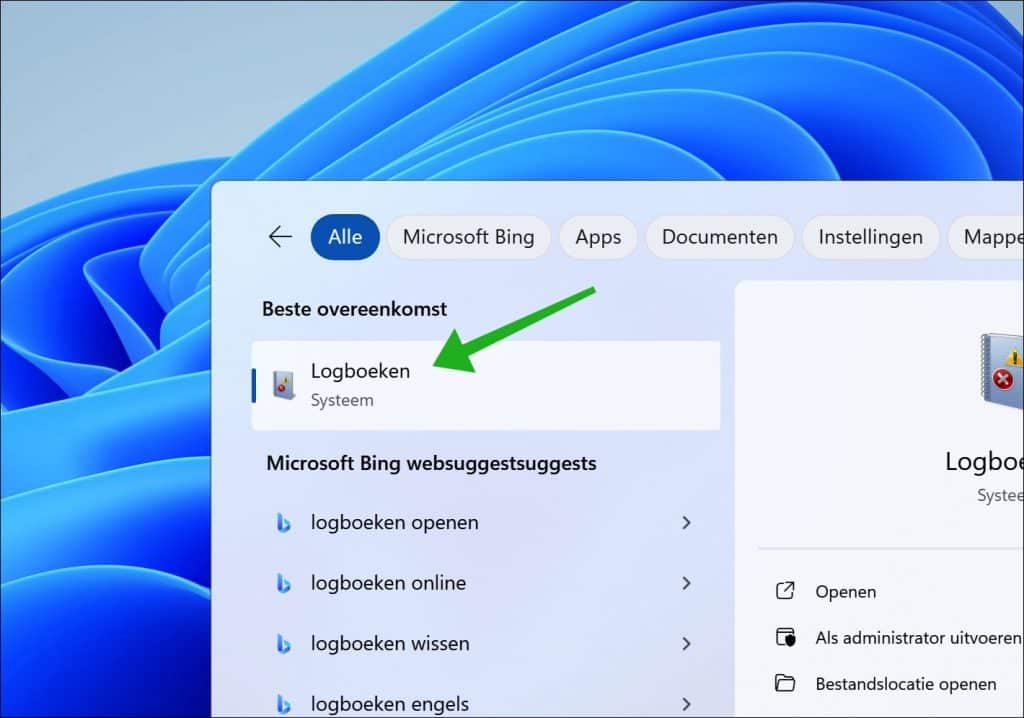Choose Als administrator uitvoeren
The width and height of the screenshot is (1024, 718).
click(x=918, y=638)
